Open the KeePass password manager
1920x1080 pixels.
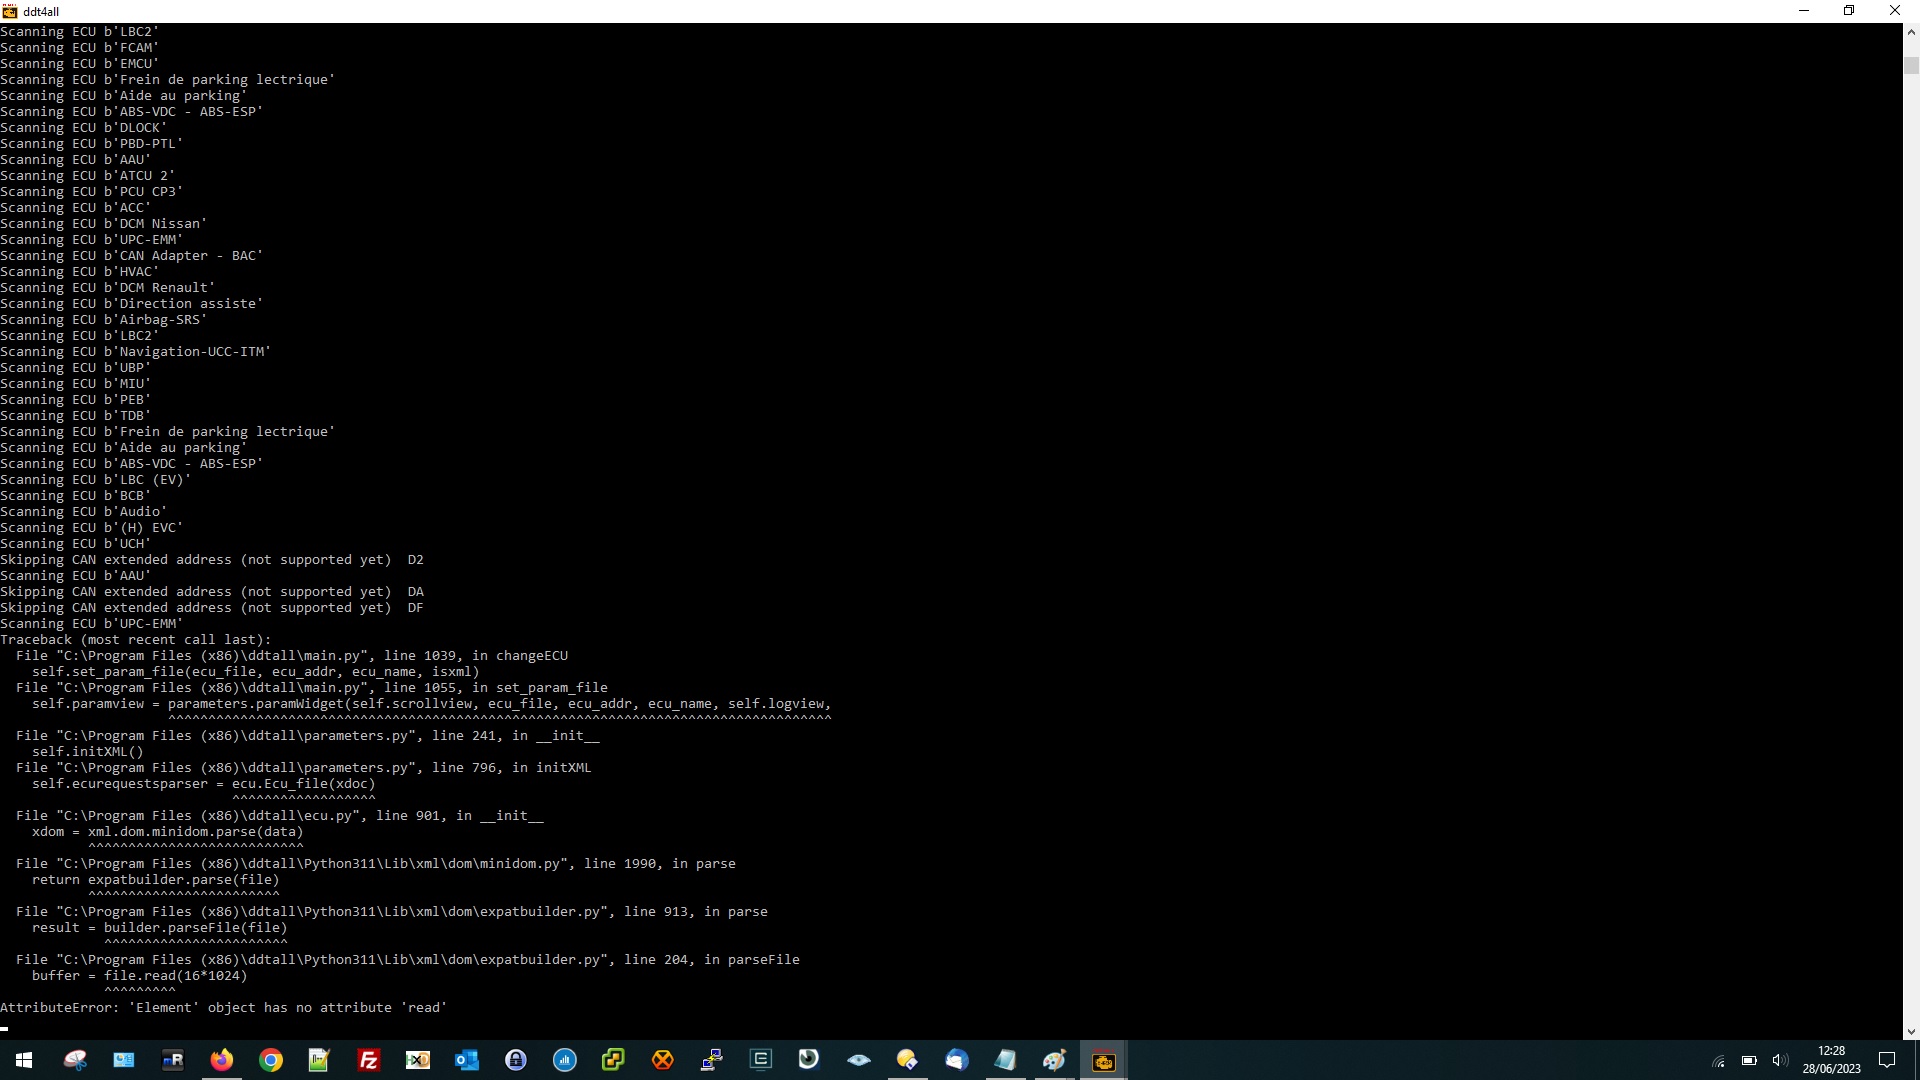515,1060
